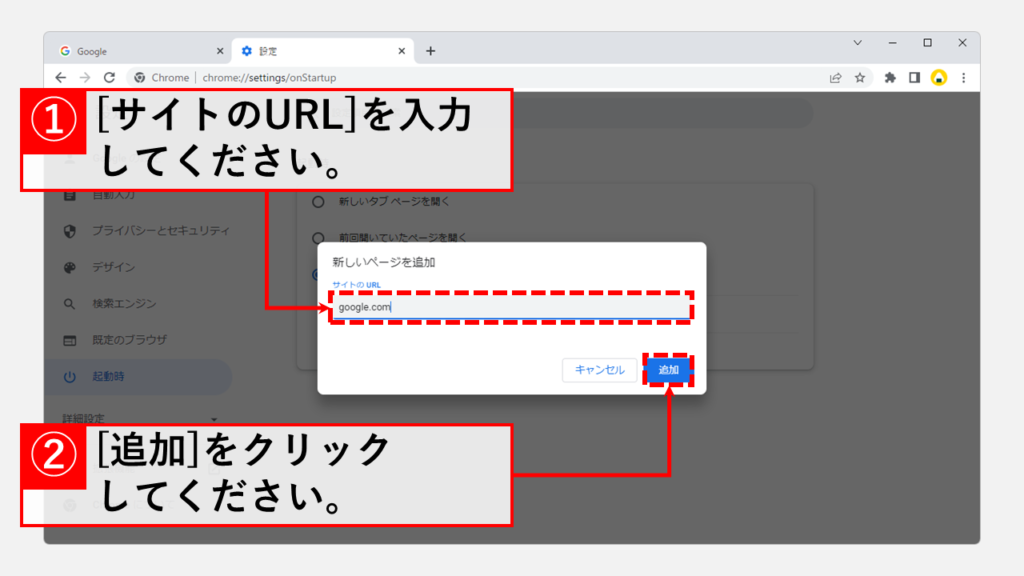
Task: Click the サイトの URL input field
Action: pyautogui.click(x=511, y=308)
